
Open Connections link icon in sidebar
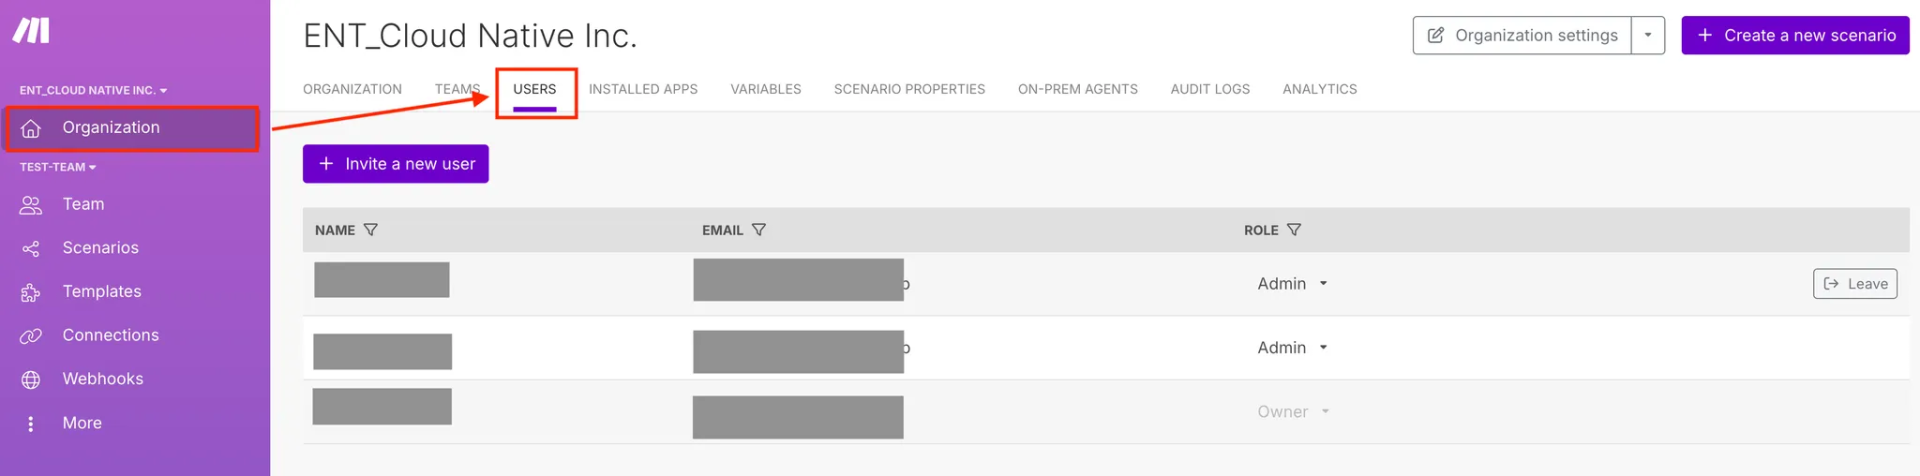(x=31, y=336)
